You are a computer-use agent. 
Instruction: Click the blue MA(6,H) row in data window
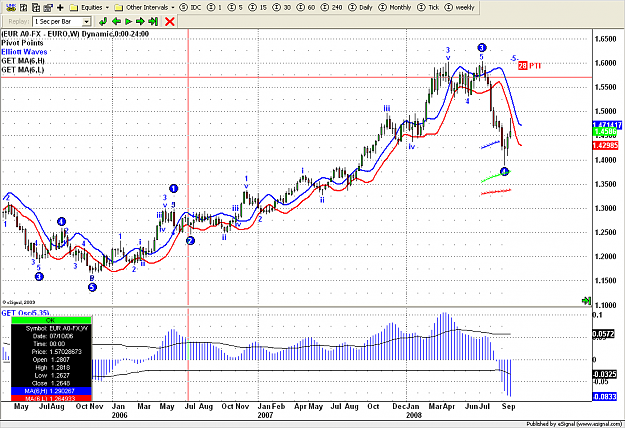pos(51,391)
